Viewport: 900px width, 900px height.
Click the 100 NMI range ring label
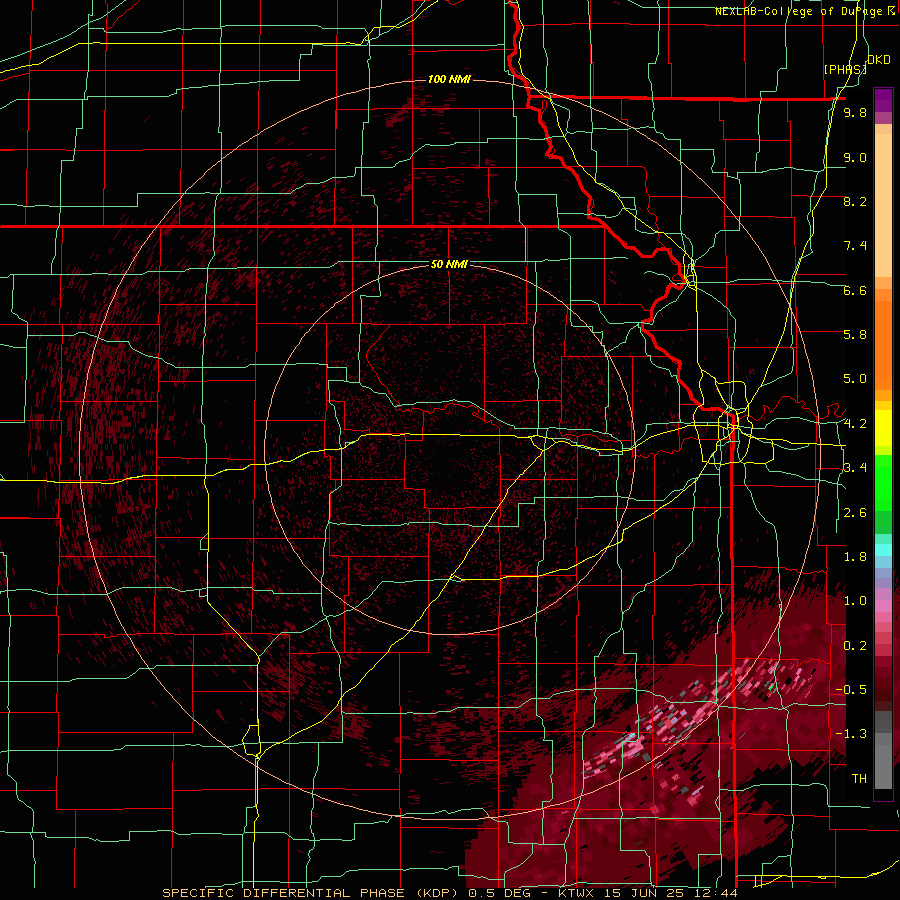click(x=449, y=79)
